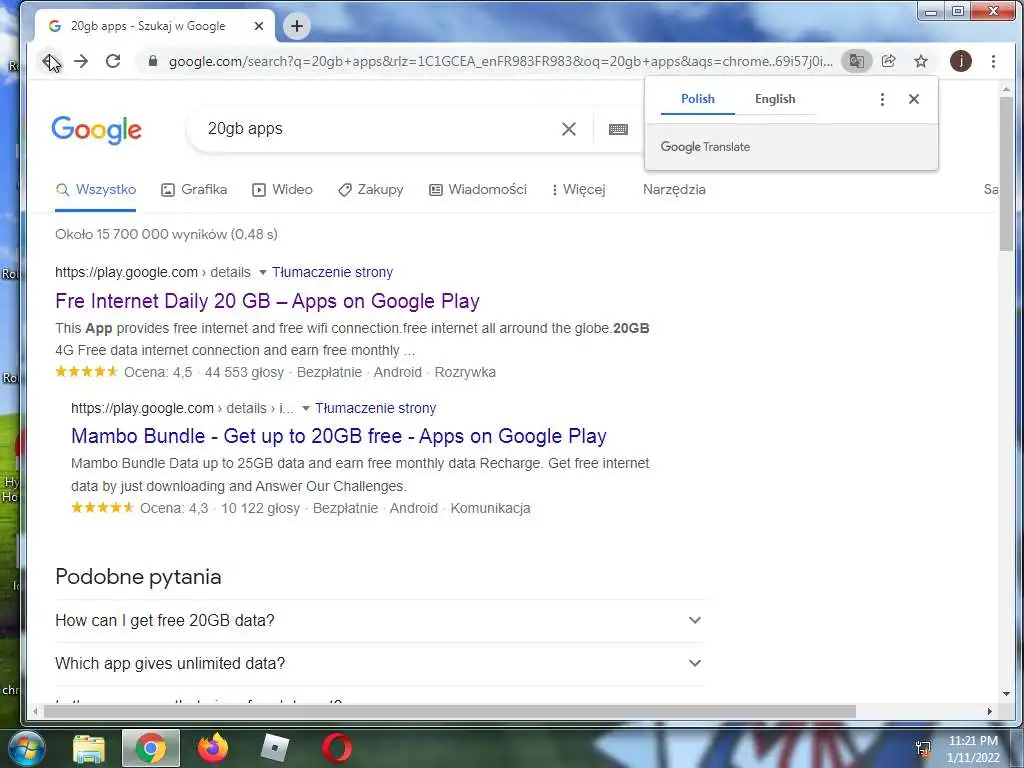This screenshot has width=1024, height=768.
Task: Click 'Ocena: 4,3' rating text
Action: [174, 508]
